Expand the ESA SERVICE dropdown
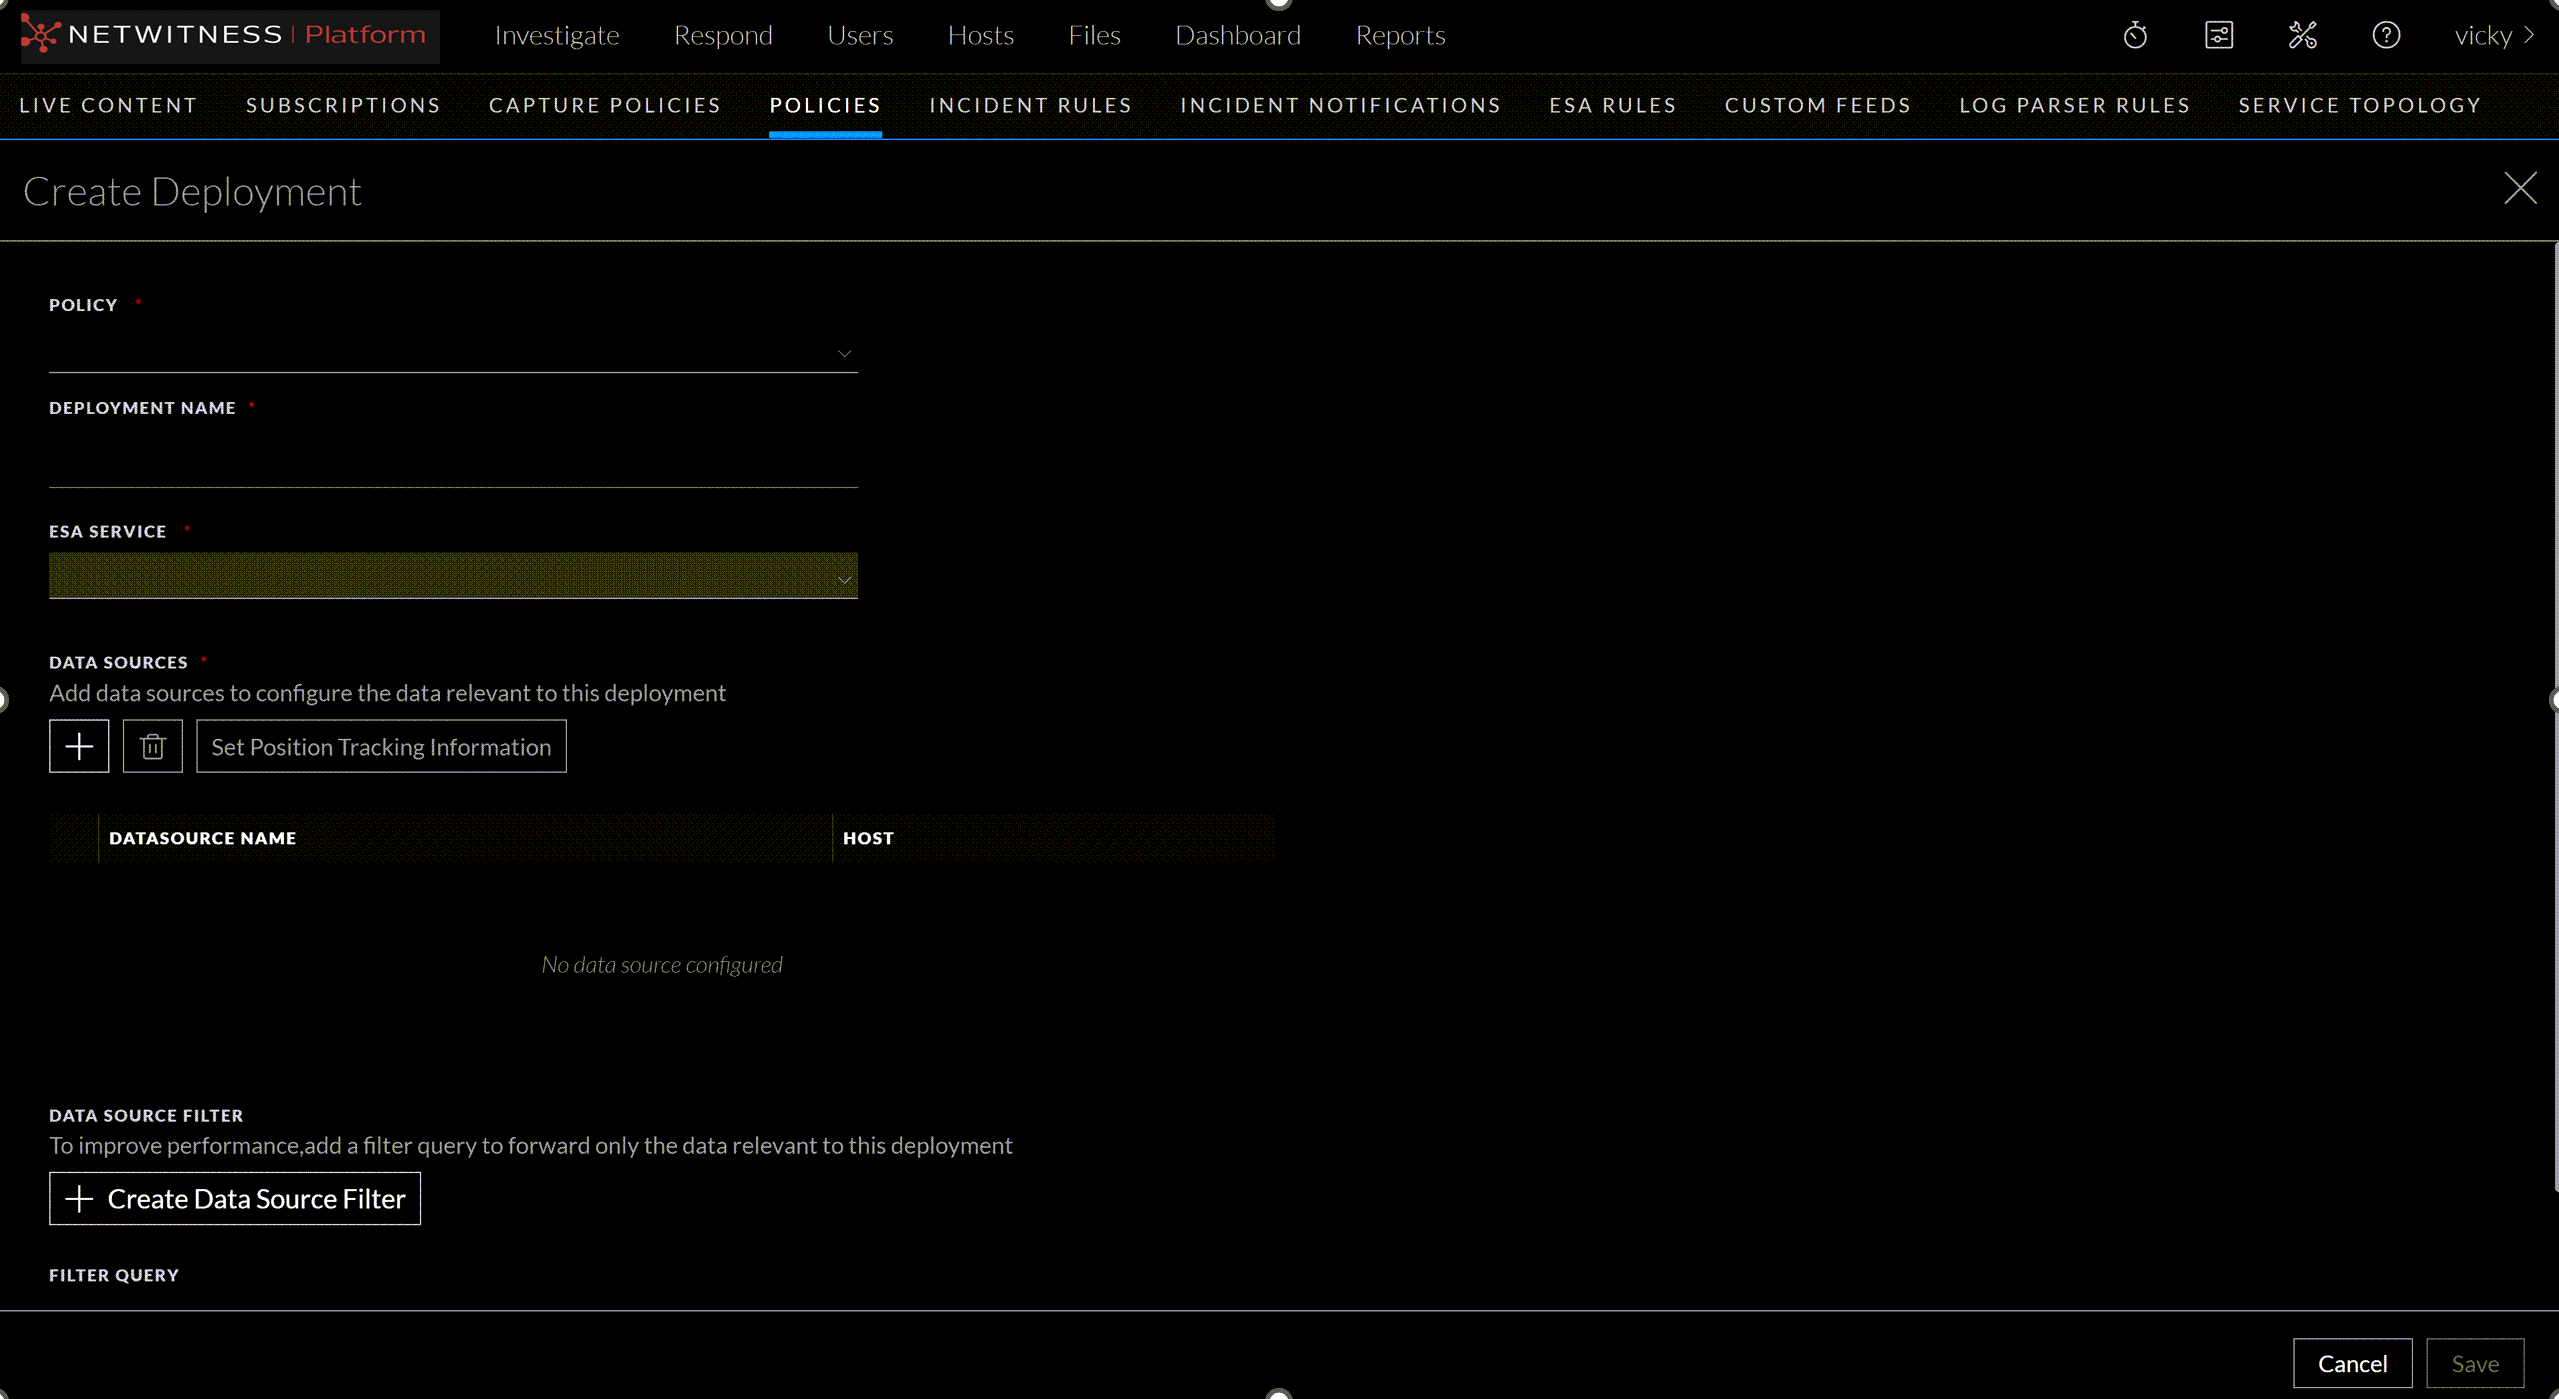The width and height of the screenshot is (2559, 1399). click(x=845, y=576)
